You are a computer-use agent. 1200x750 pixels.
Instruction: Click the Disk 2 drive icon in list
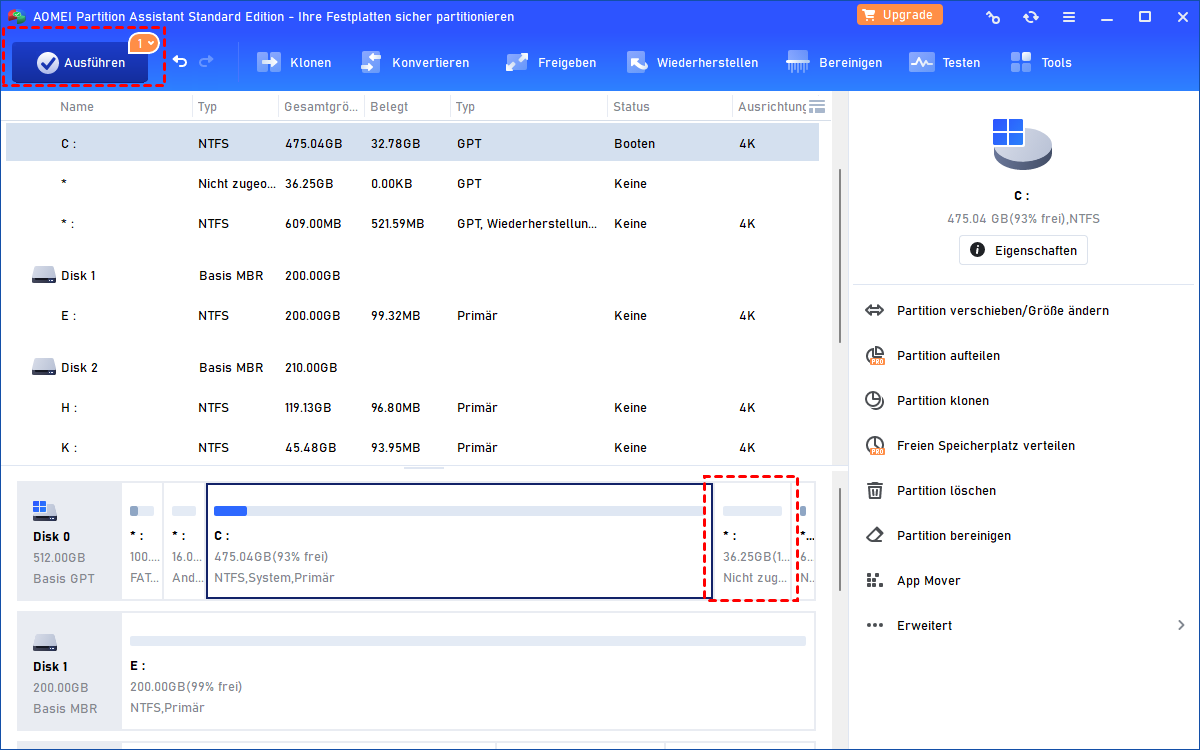(x=43, y=367)
